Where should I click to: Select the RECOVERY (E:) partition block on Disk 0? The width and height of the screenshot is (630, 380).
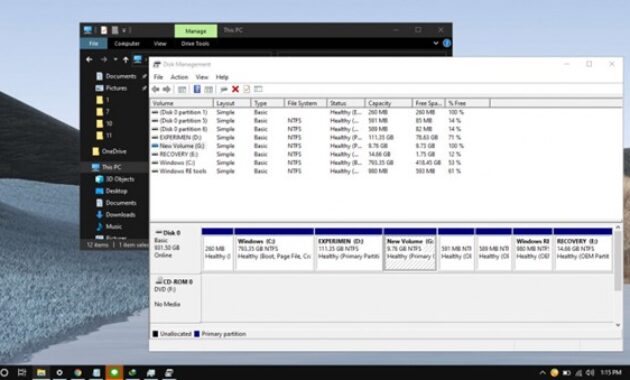pyautogui.click(x=583, y=249)
